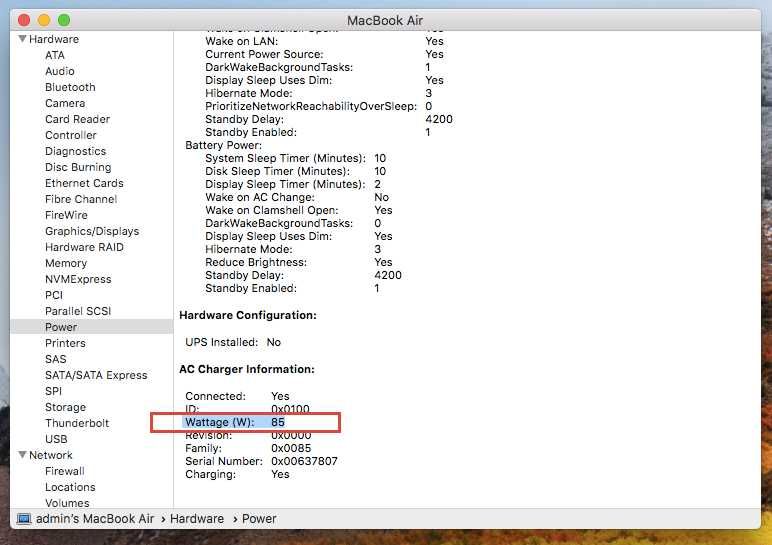The width and height of the screenshot is (772, 545).
Task: Click the Hardware Configuration heading
Action: pyautogui.click(x=248, y=315)
